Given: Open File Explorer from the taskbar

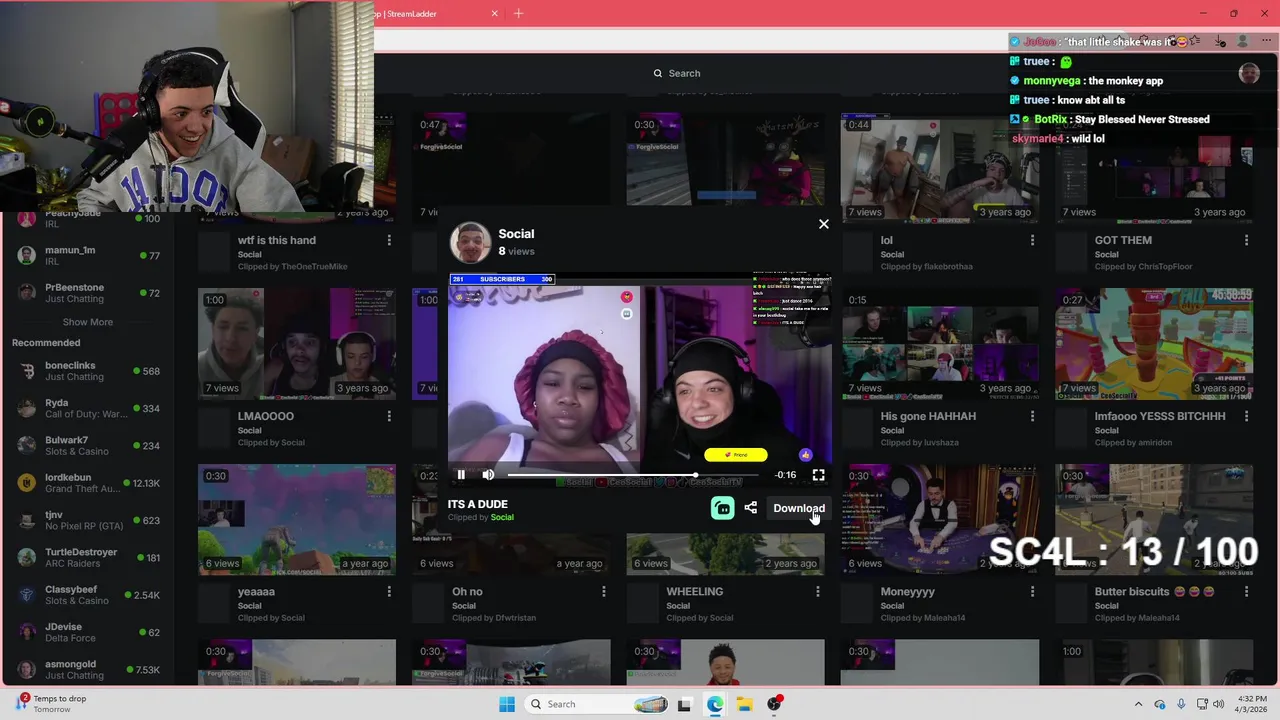Looking at the screenshot, I should [744, 704].
